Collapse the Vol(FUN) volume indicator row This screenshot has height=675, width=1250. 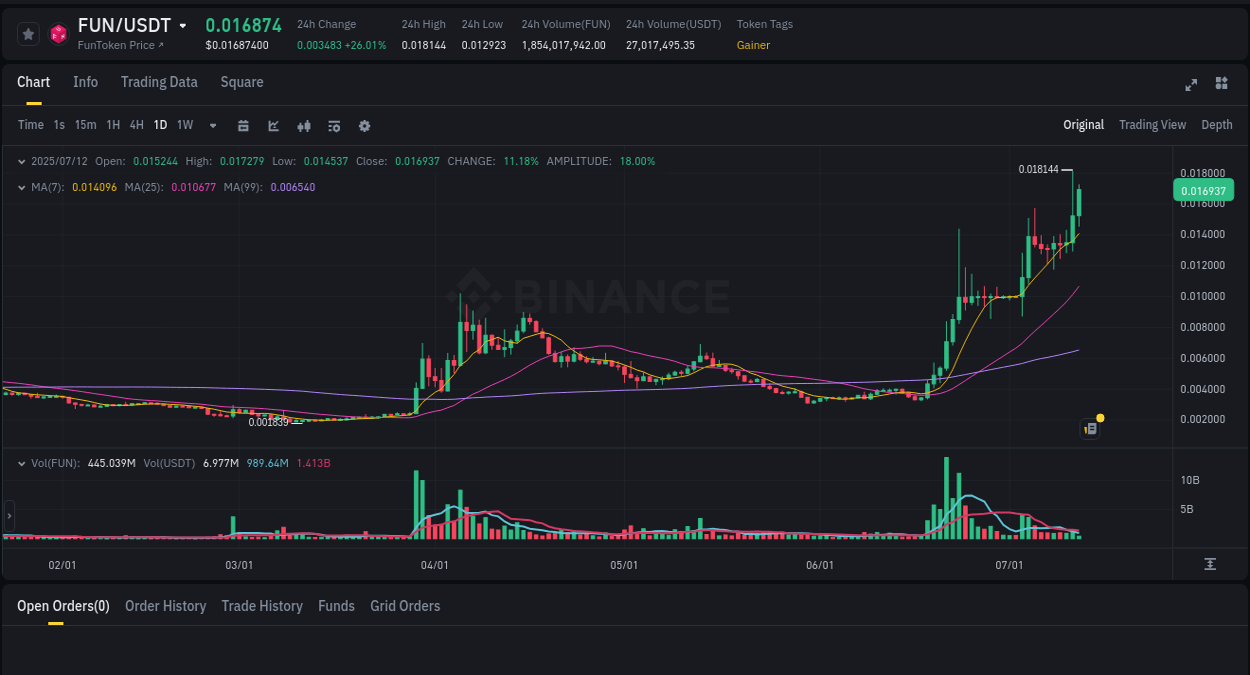[x=22, y=463]
